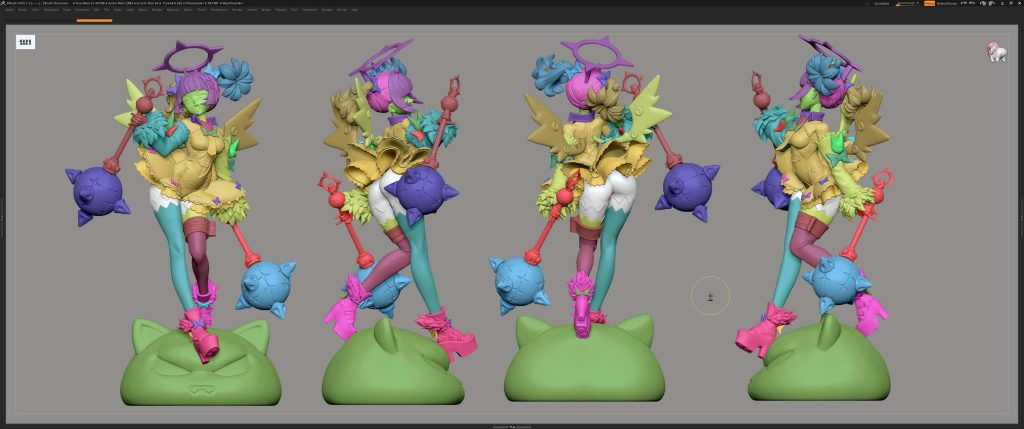Toggle the orange Menus button
The image size is (1024, 429).
coord(929,3)
